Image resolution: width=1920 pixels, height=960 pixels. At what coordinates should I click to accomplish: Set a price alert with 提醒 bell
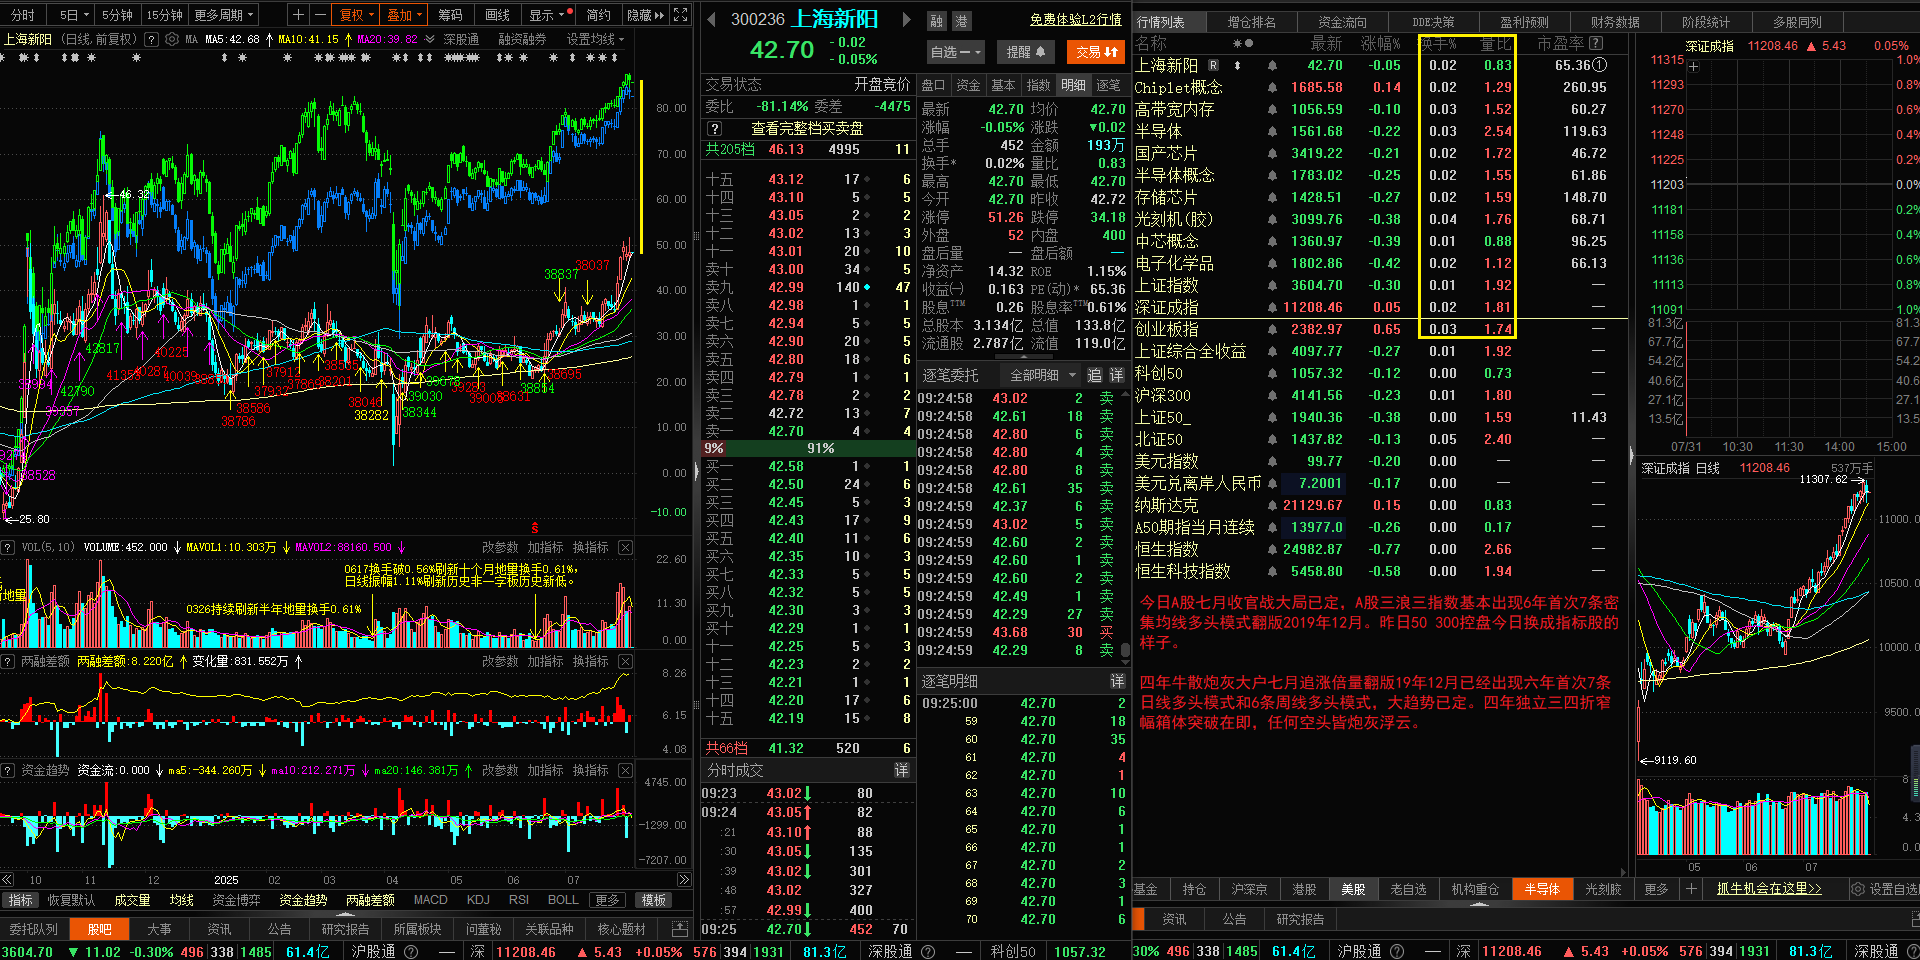tap(1026, 52)
